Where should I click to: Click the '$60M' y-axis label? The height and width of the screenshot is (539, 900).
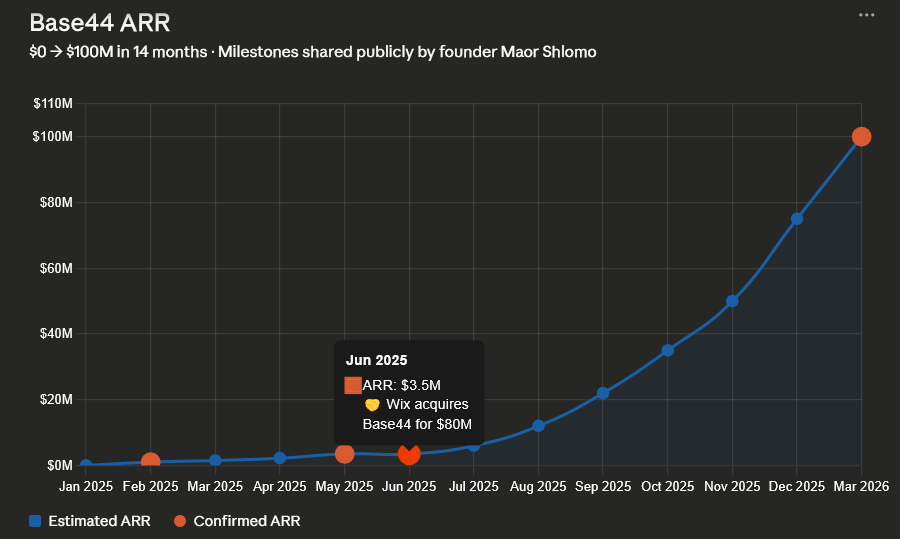(56, 268)
